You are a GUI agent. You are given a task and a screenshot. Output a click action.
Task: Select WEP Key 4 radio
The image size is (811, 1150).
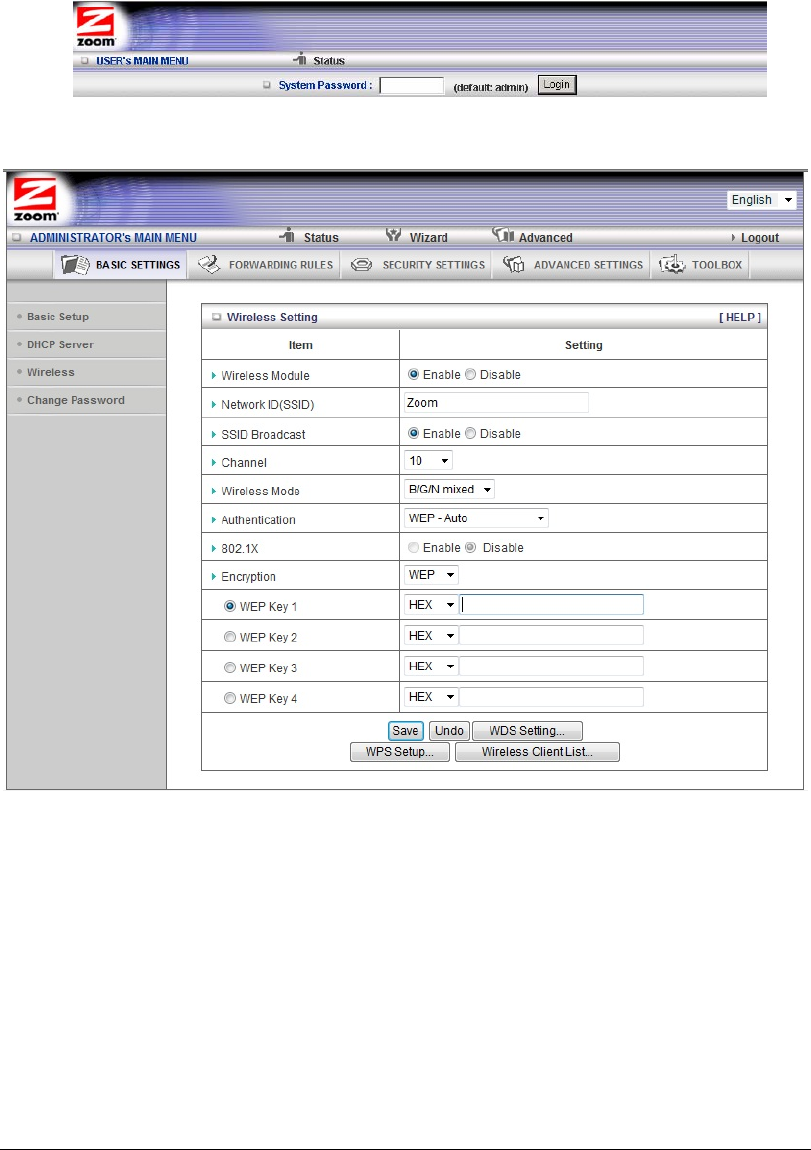230,699
